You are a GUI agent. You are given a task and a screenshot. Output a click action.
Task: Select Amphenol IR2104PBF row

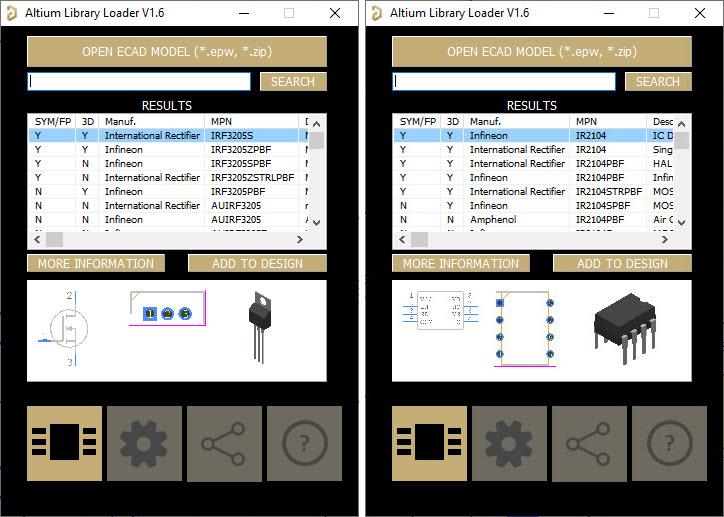pos(533,219)
